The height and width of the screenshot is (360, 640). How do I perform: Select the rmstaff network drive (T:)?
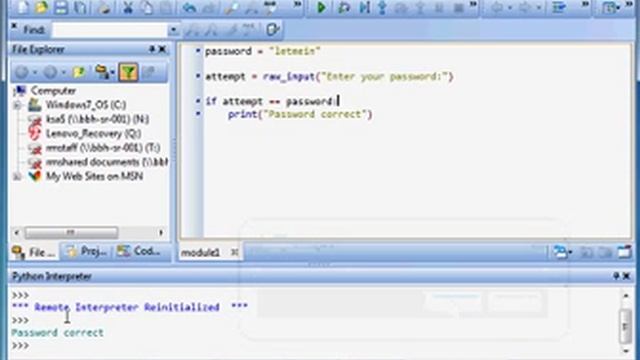[102, 148]
